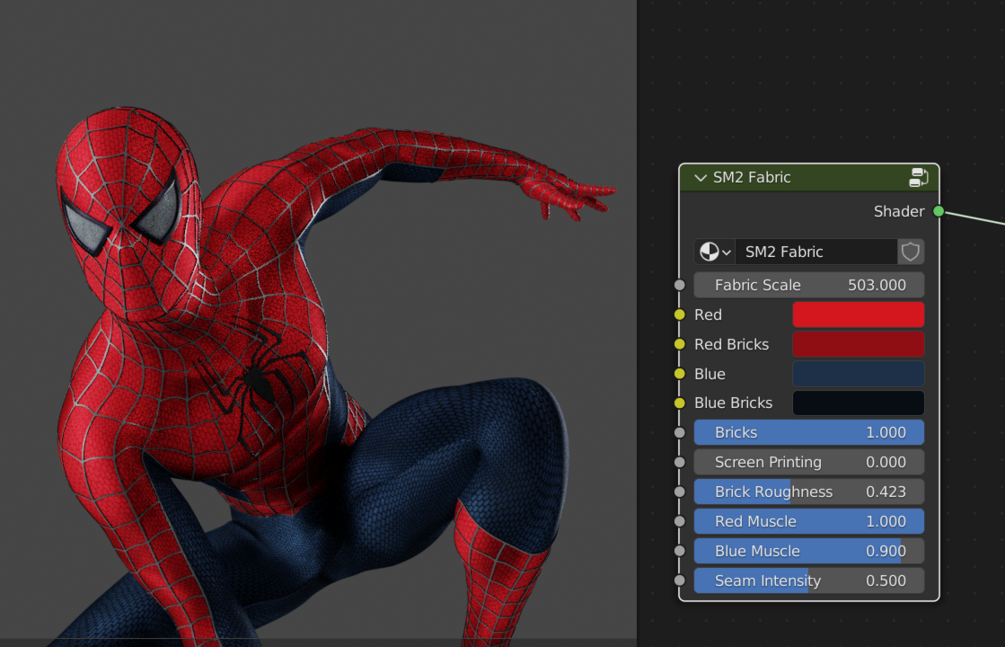Click the Fabric Scale value field

(809, 285)
